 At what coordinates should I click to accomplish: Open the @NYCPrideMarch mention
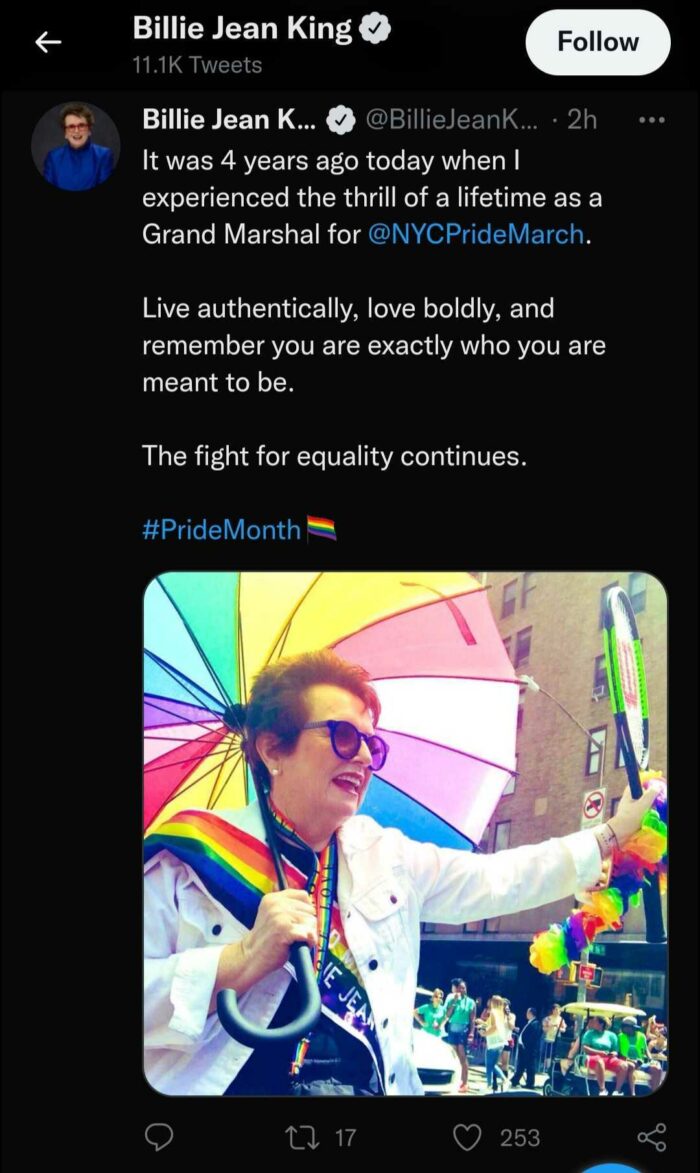click(476, 234)
